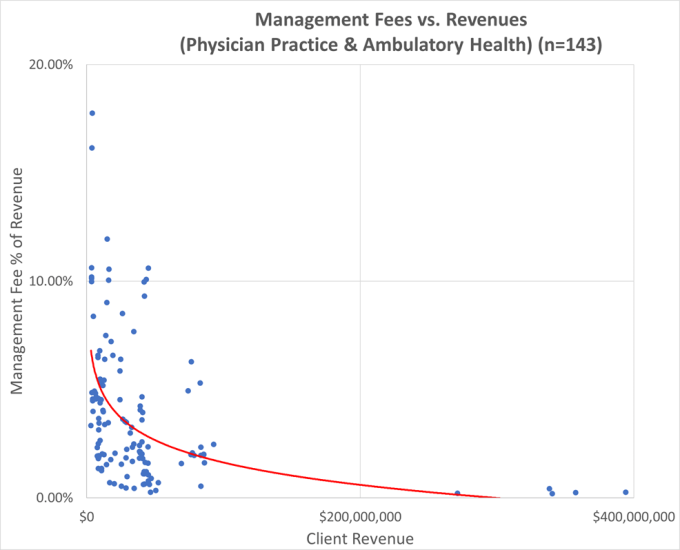Select the data point near $92M at 2.4%

click(x=213, y=444)
